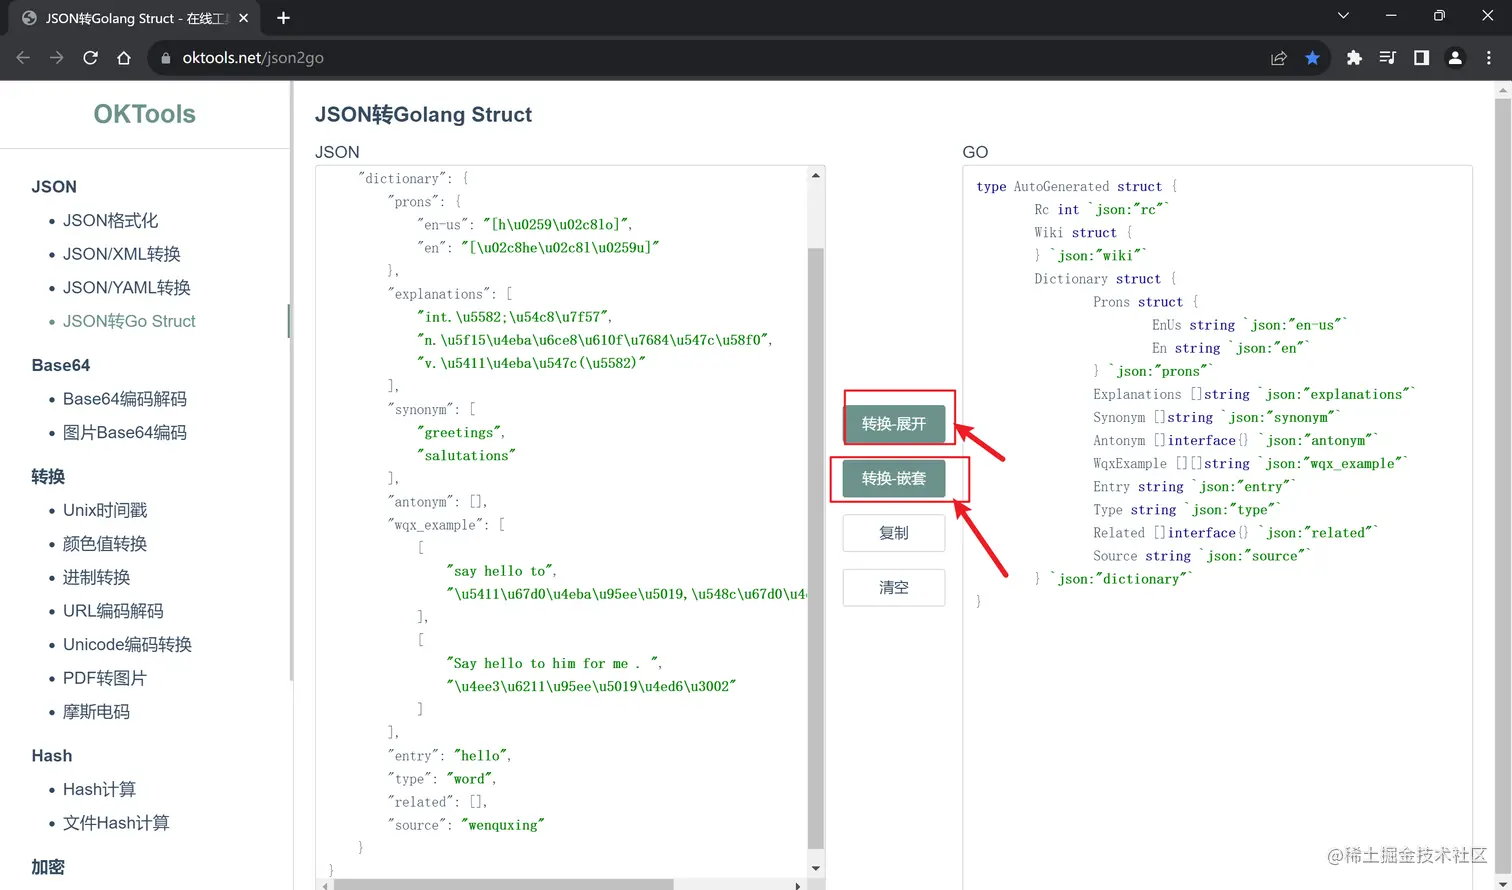Image resolution: width=1512 pixels, height=890 pixels.
Task: Click the browser back arrow
Action: tap(23, 58)
